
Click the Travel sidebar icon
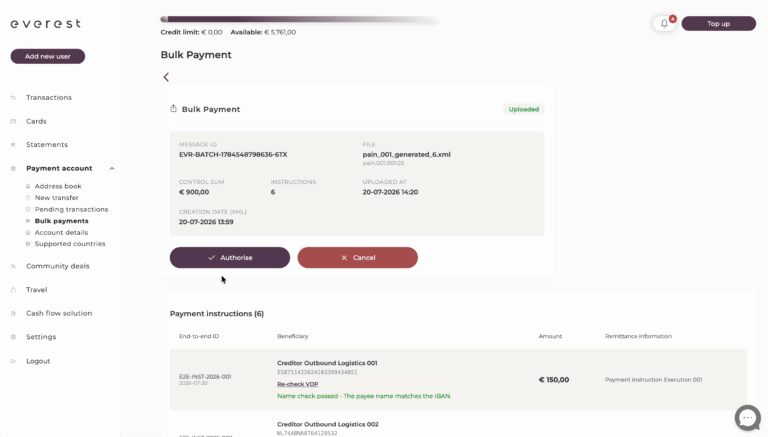pyautogui.click(x=13, y=290)
